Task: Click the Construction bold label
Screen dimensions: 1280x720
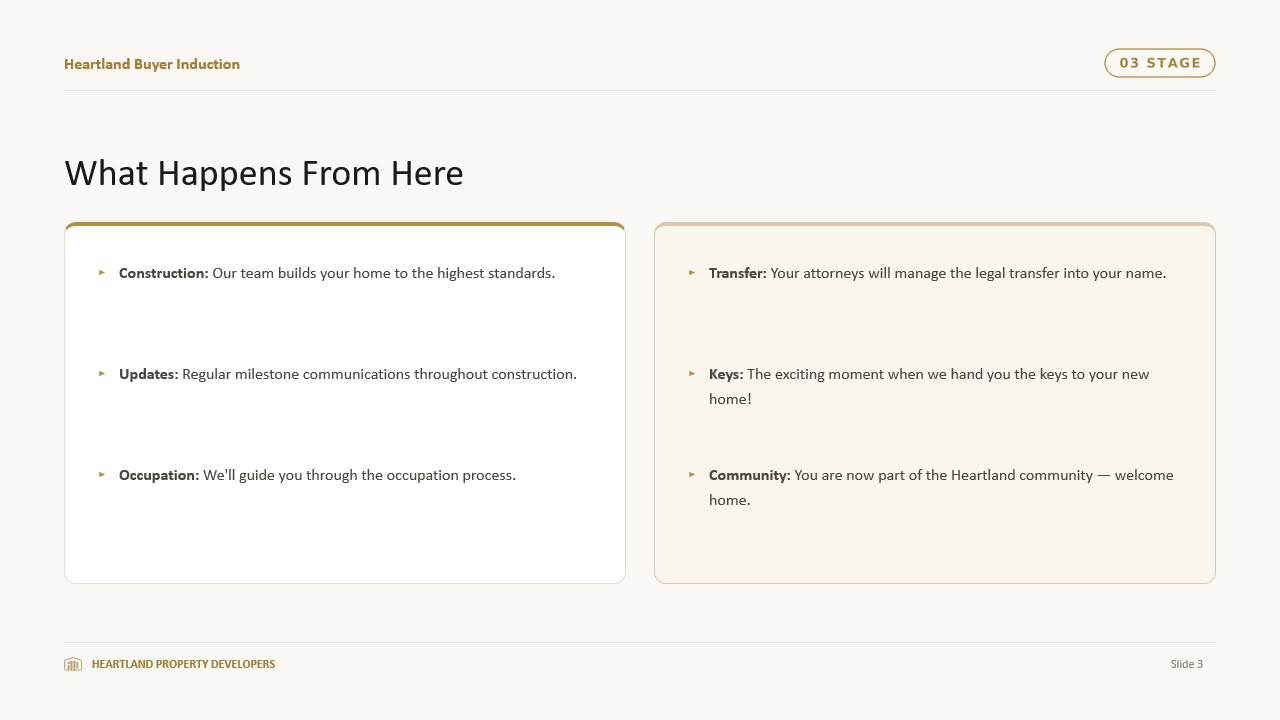Action: tap(164, 273)
